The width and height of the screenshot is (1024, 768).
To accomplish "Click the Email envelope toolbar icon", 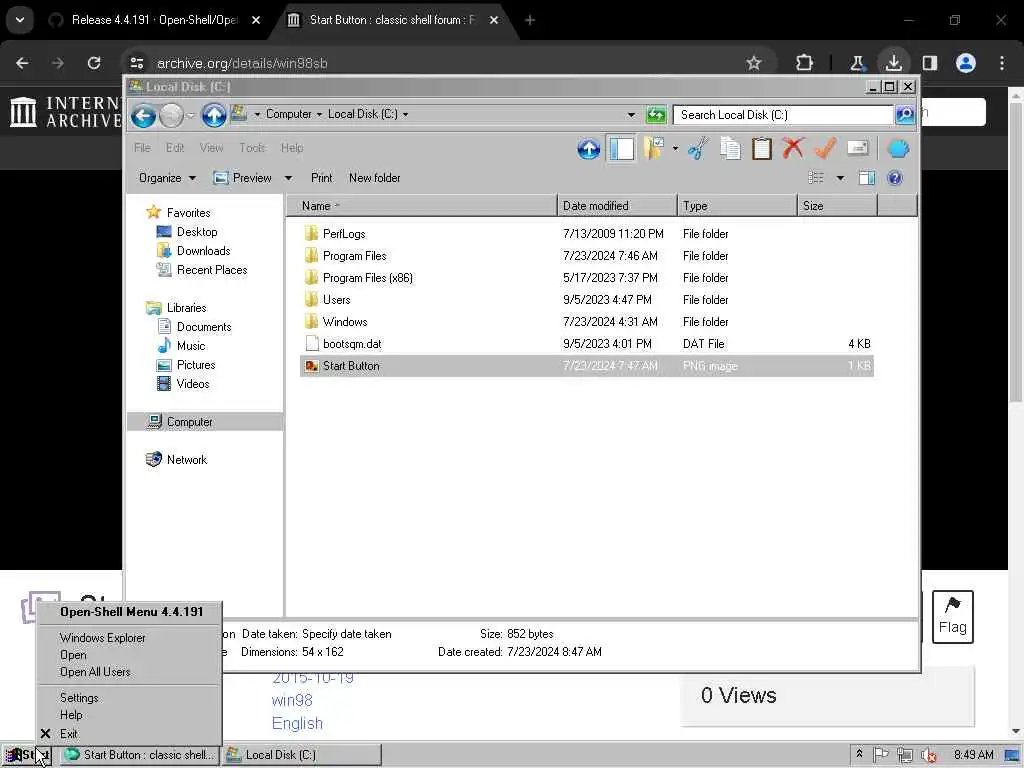I will pyautogui.click(x=857, y=148).
